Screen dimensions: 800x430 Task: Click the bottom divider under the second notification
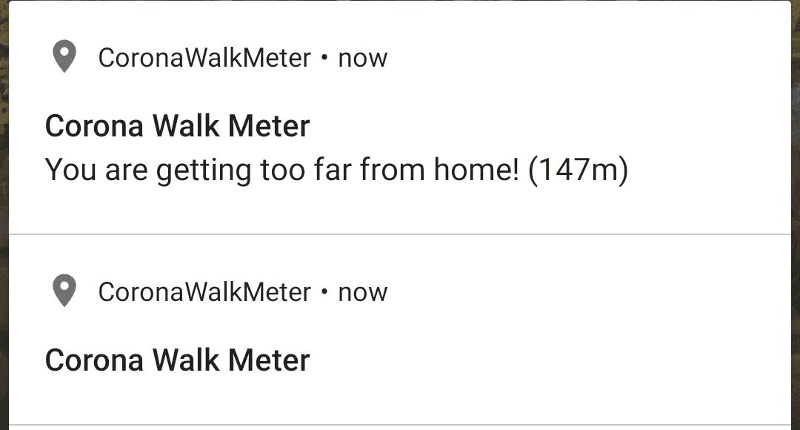pos(400,424)
